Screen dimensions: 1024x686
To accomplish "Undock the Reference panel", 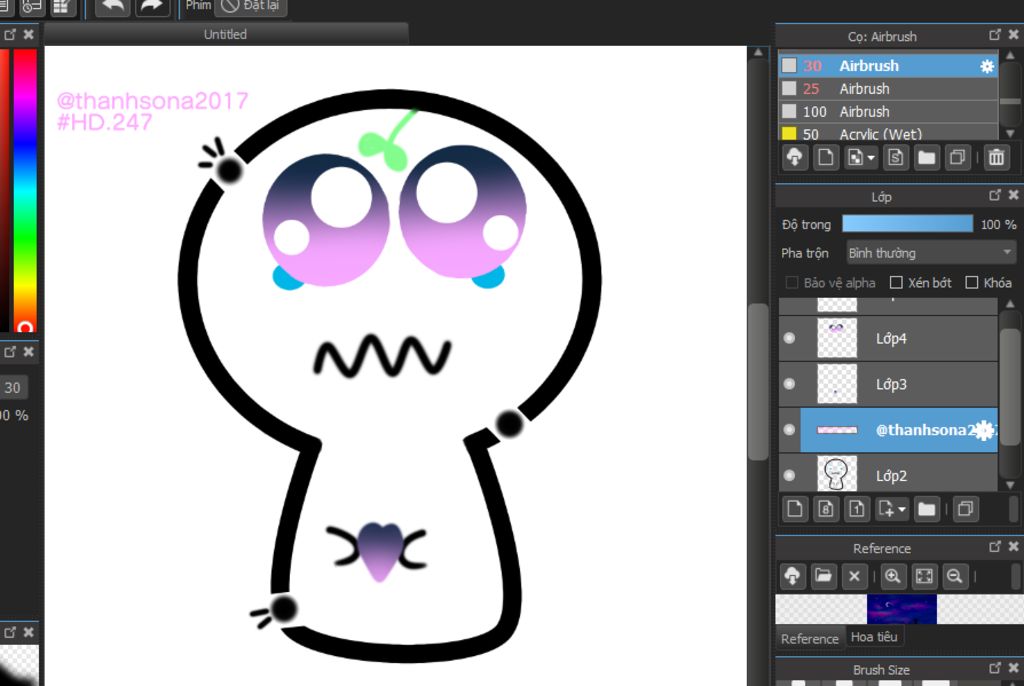I will [x=995, y=547].
